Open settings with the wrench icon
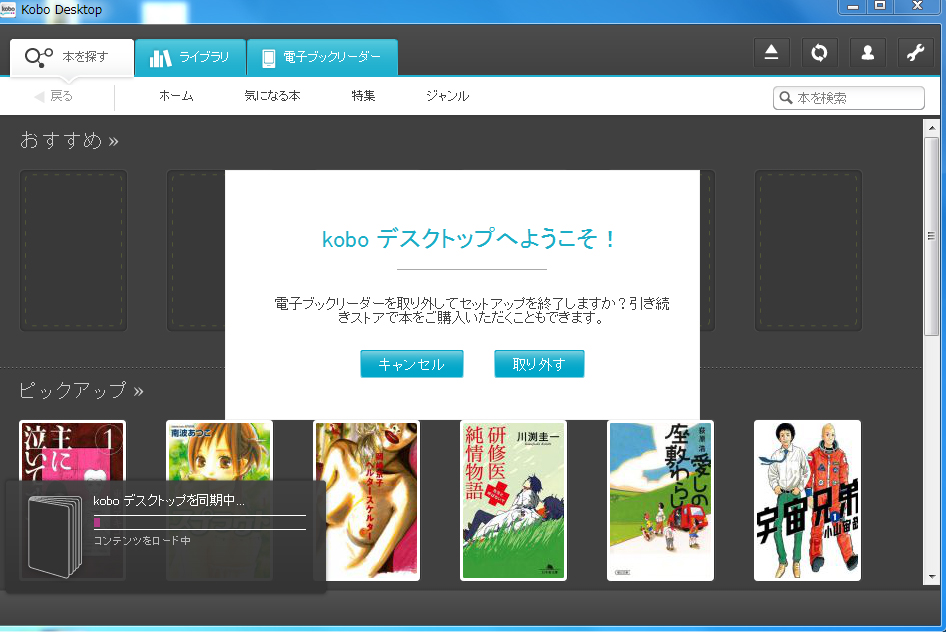This screenshot has width=946, height=632. click(x=916, y=53)
